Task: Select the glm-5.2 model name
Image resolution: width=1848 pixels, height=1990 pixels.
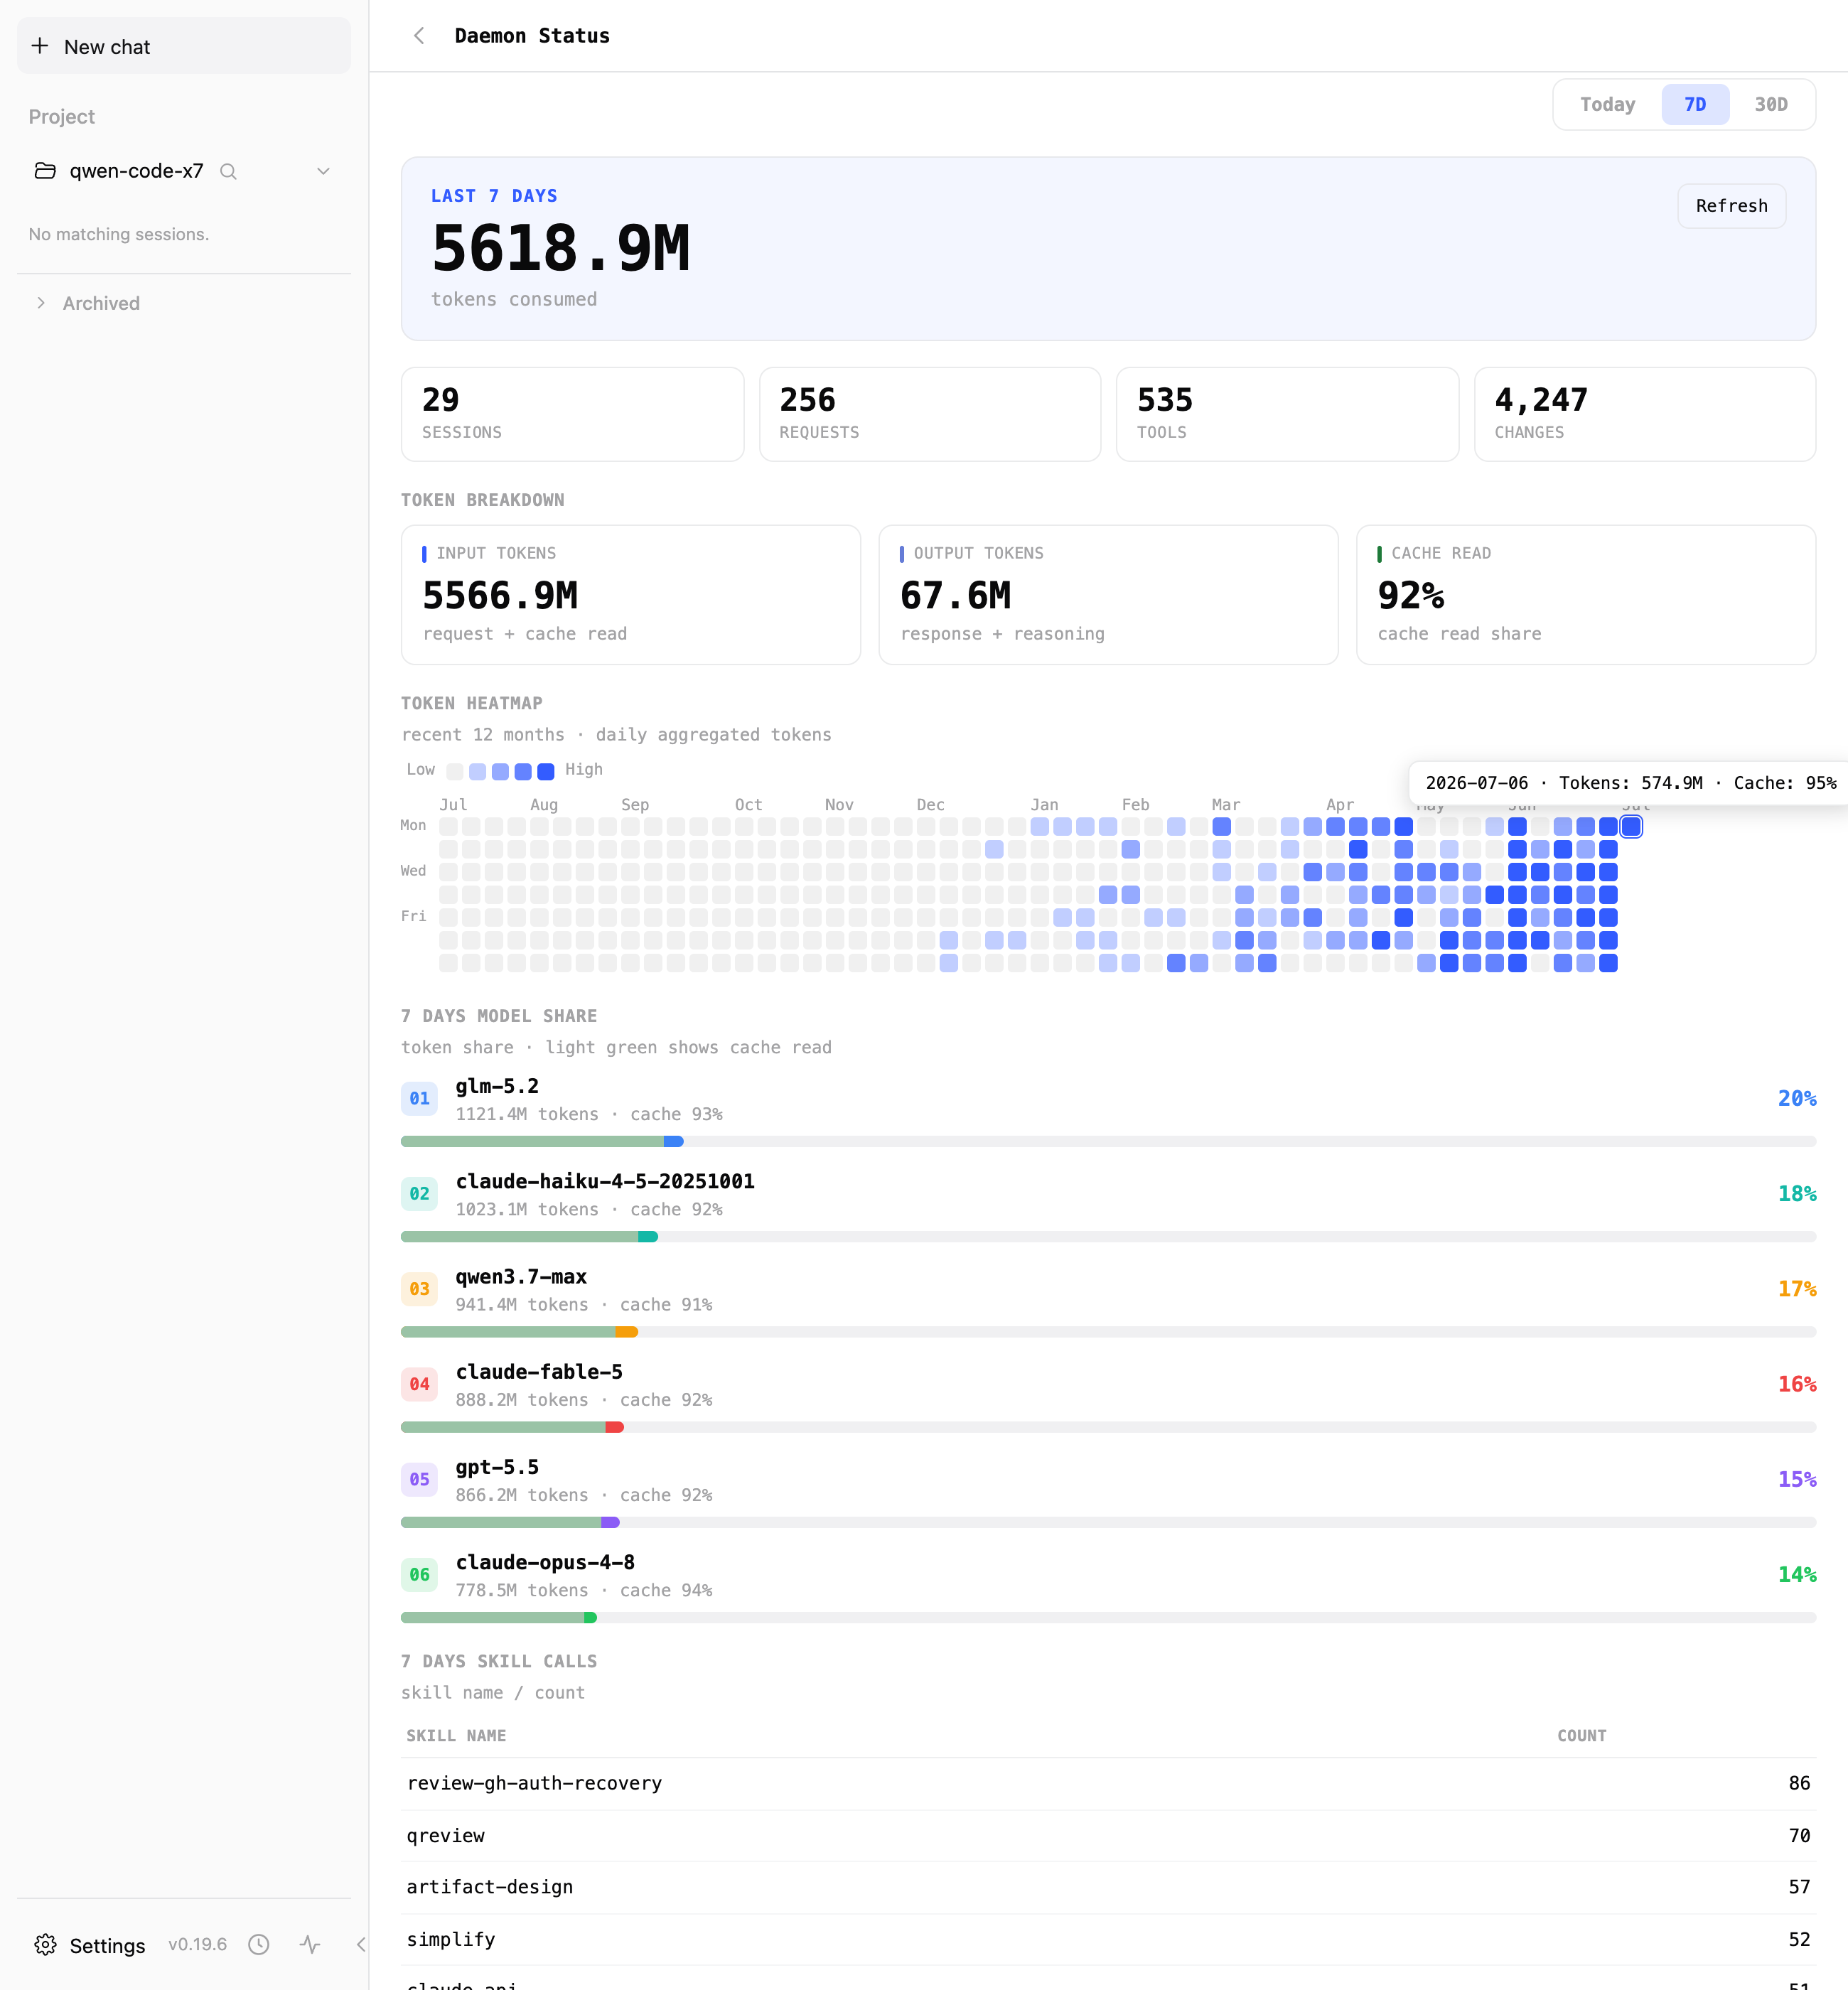Action: tap(497, 1086)
